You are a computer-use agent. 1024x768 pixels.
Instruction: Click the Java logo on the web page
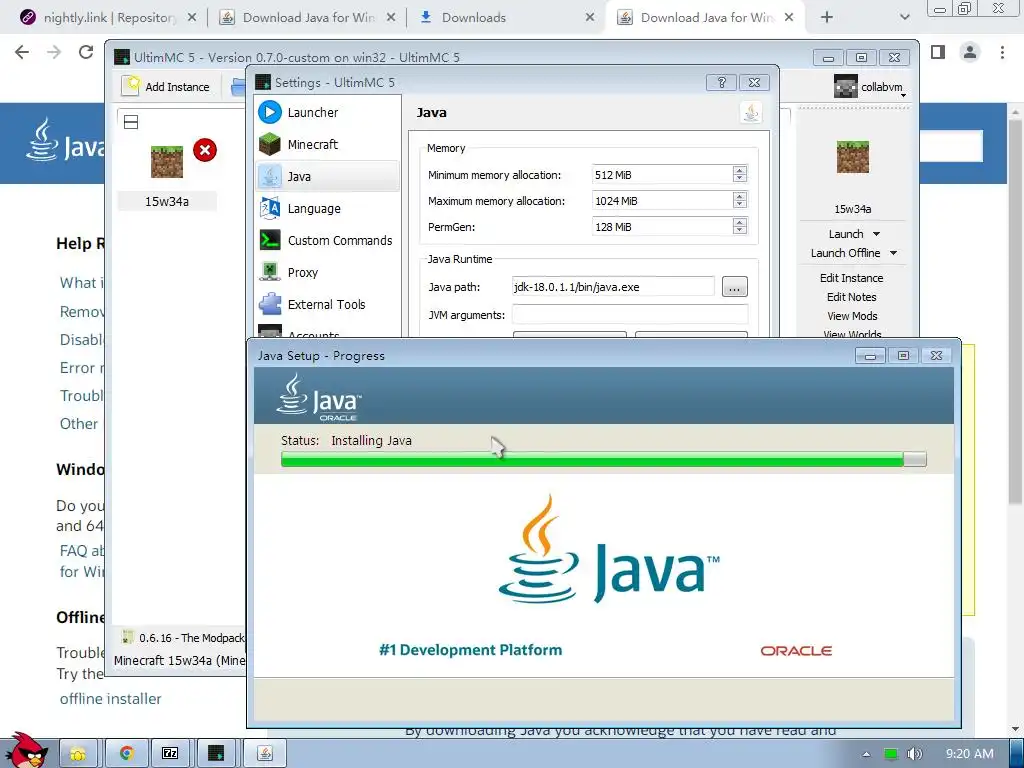[65, 140]
